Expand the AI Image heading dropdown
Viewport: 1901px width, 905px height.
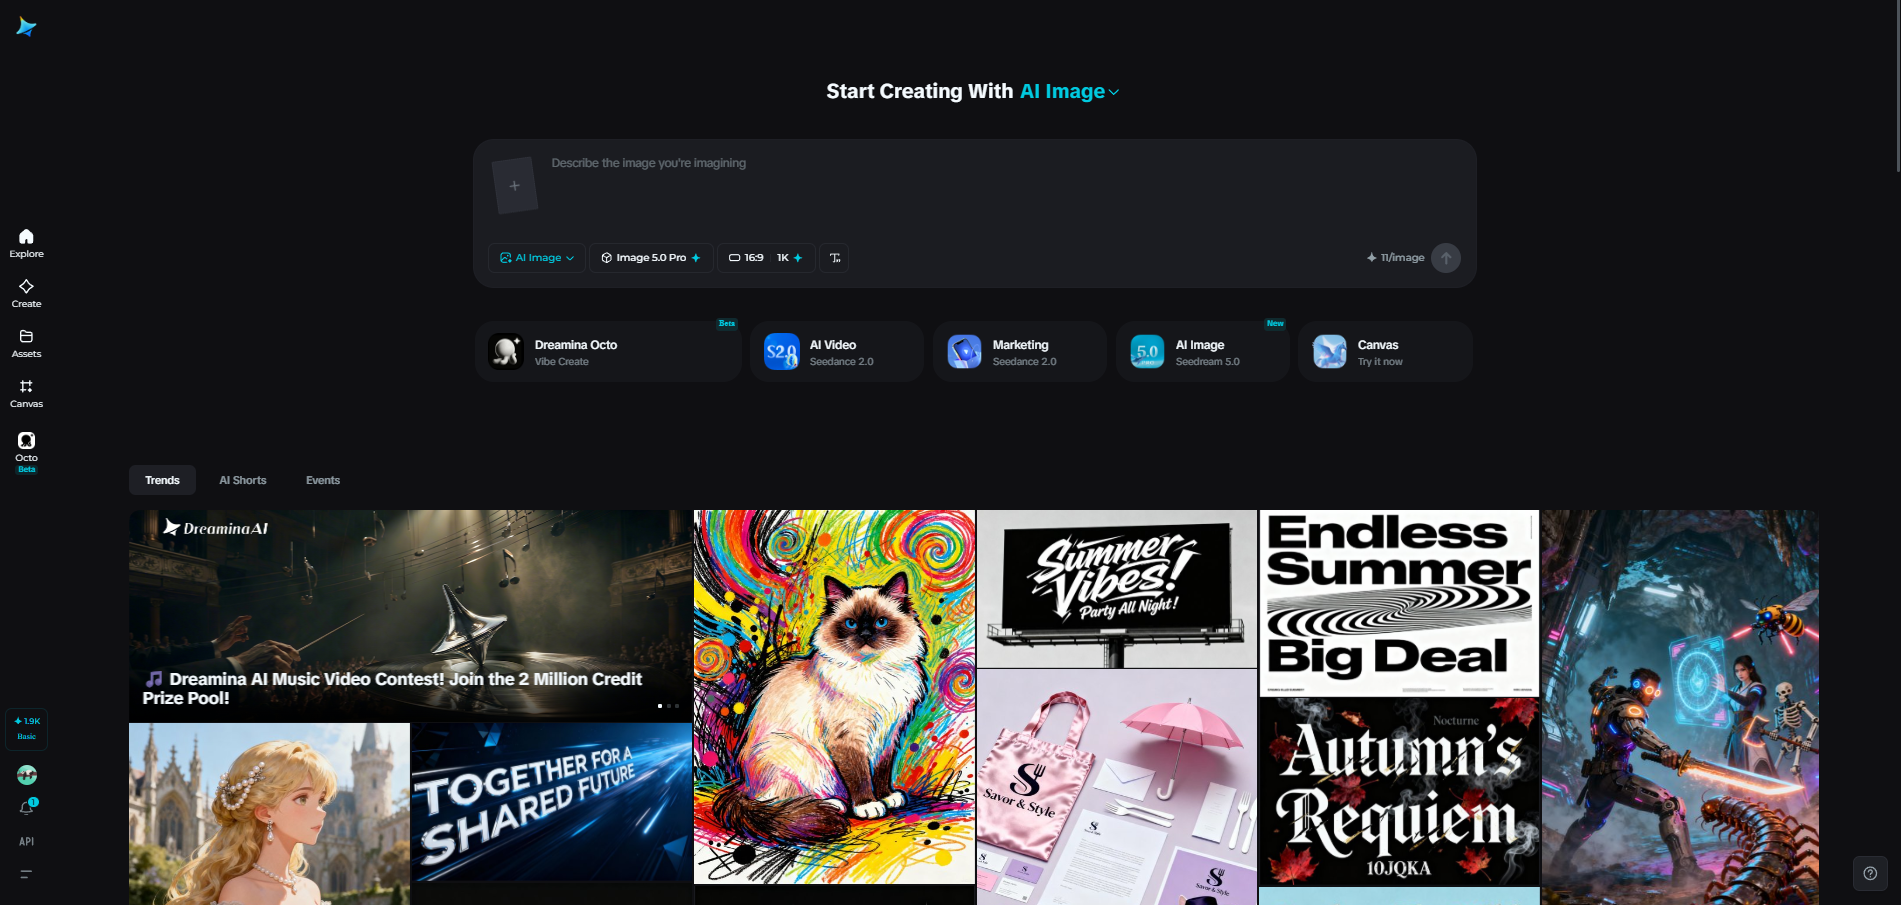[1069, 91]
